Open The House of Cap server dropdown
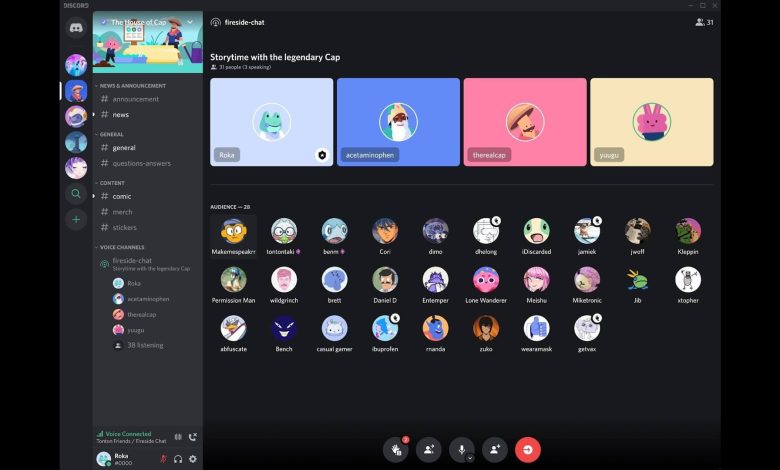The image size is (780, 470). (190, 22)
